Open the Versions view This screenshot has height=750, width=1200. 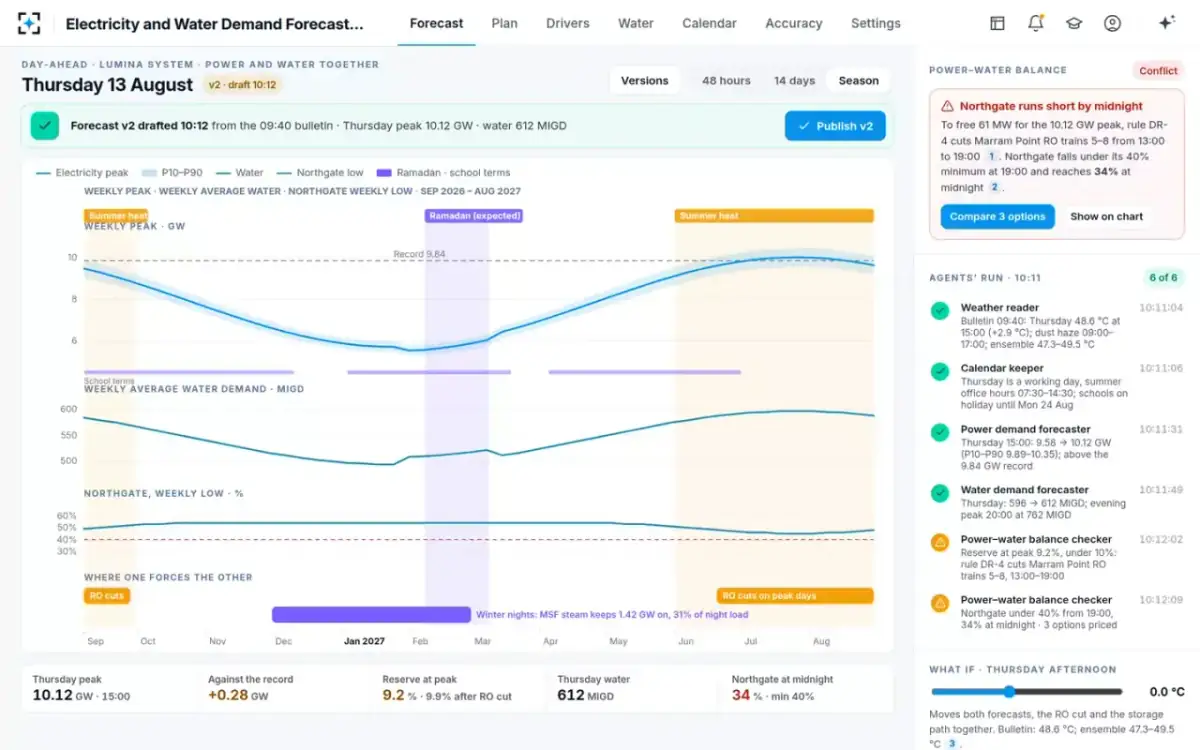click(645, 81)
